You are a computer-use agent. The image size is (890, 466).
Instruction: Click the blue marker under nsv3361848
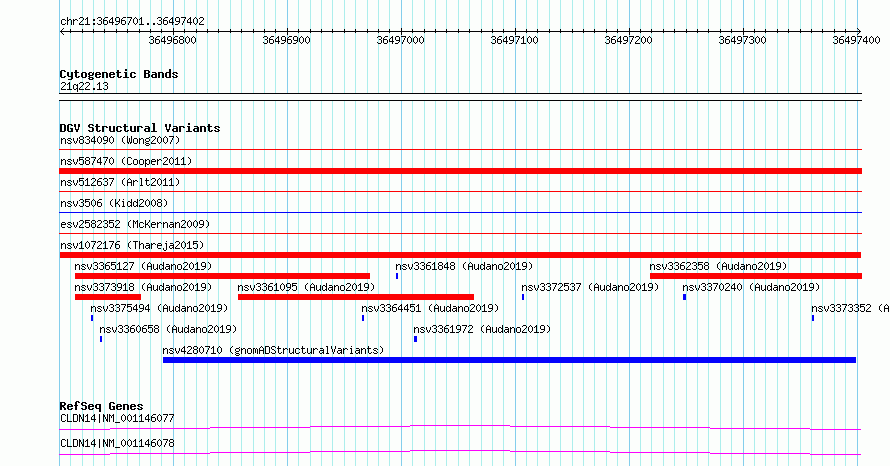(x=397, y=276)
